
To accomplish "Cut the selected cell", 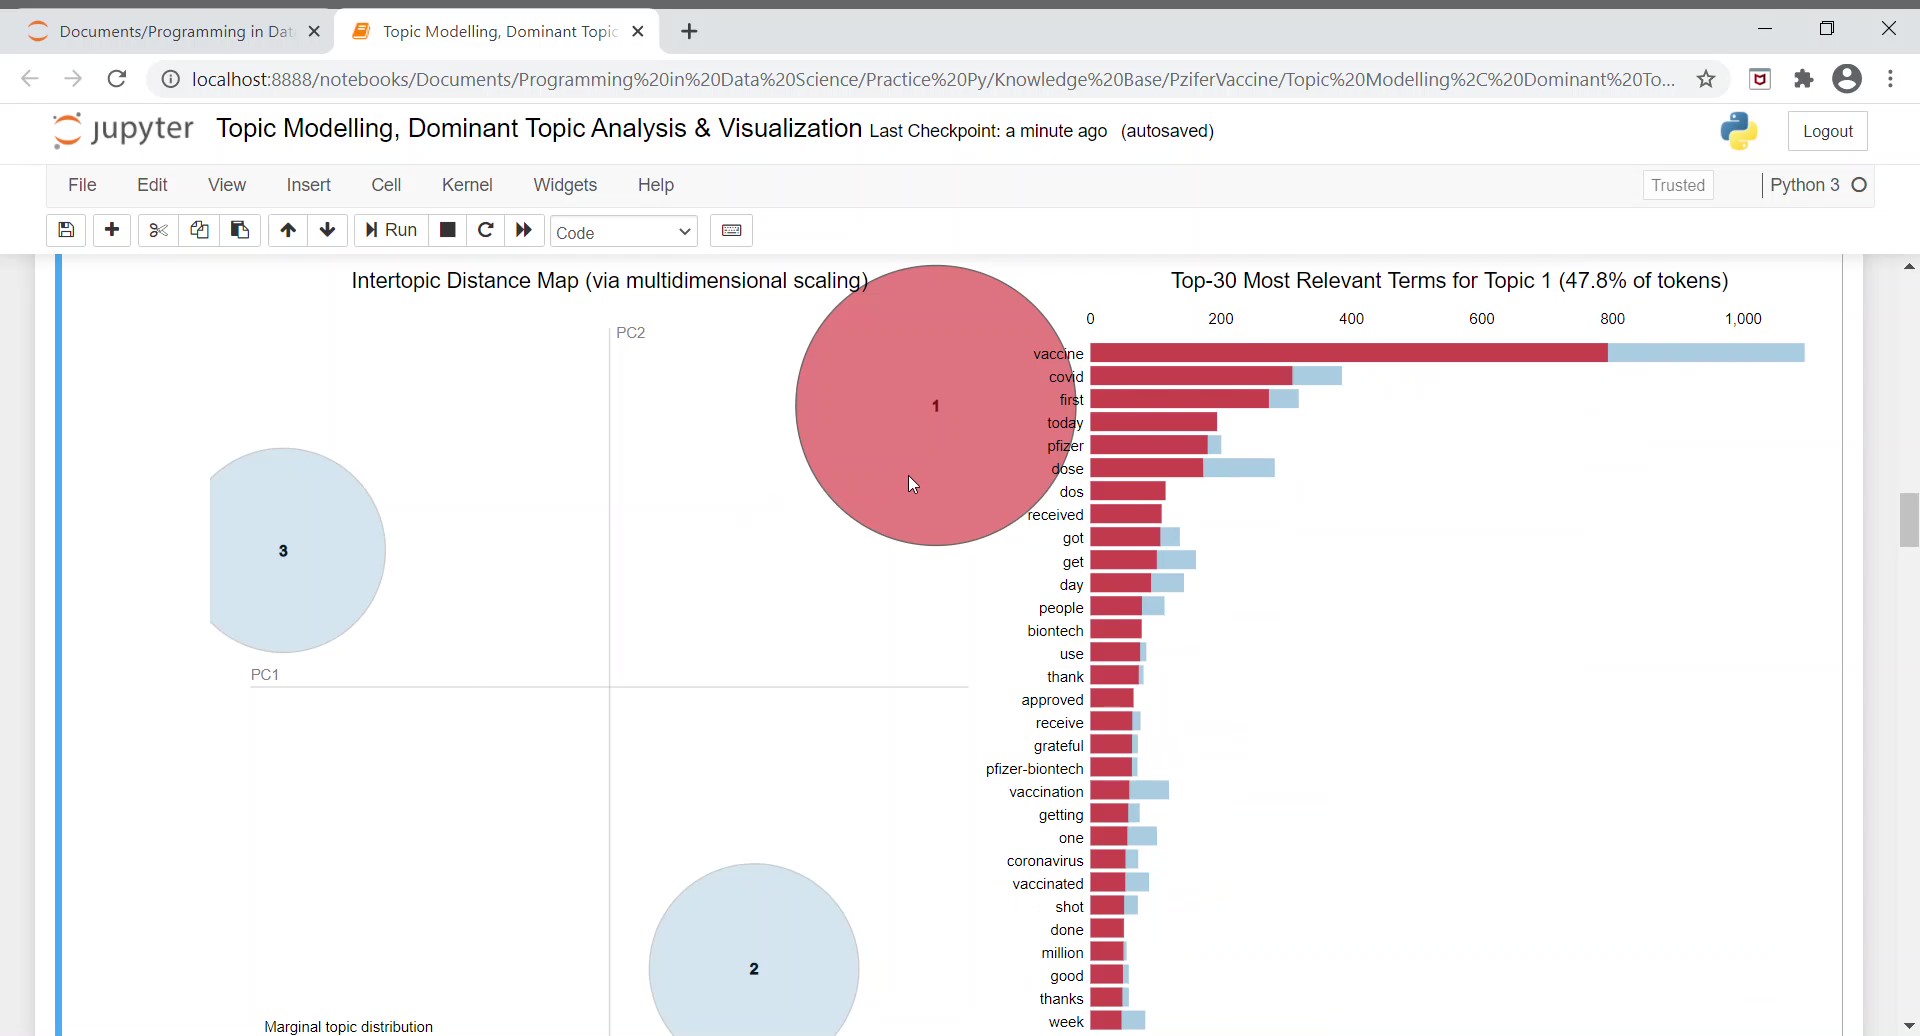I will pyautogui.click(x=156, y=230).
